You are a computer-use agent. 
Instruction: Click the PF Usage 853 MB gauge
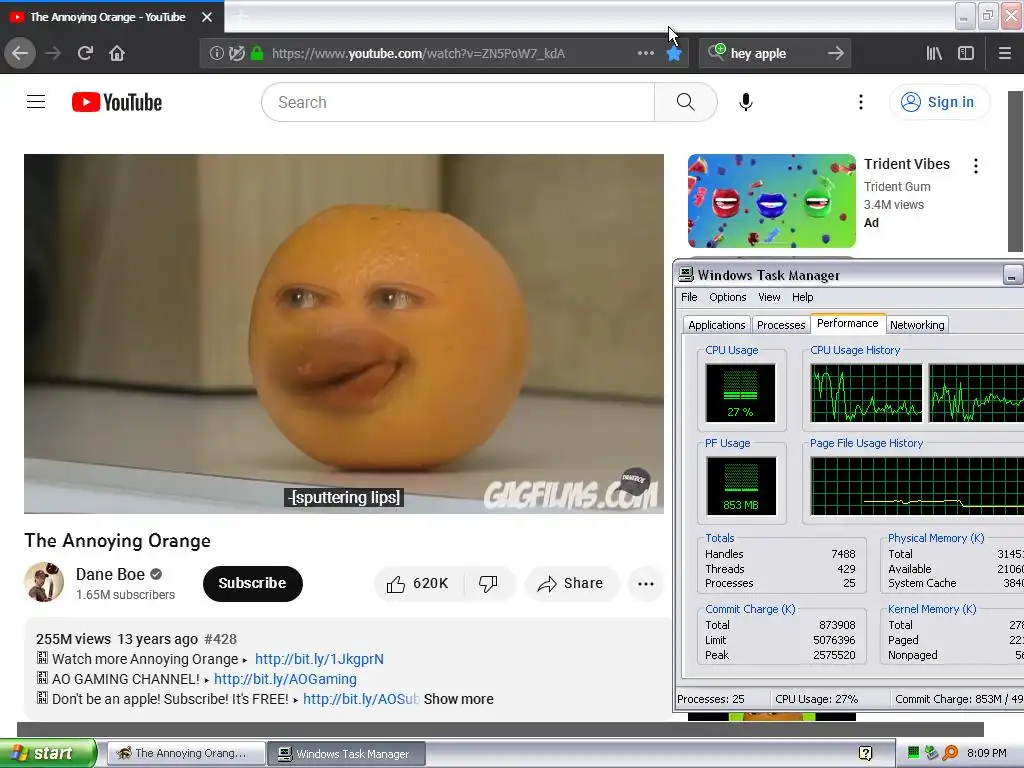tap(741, 486)
